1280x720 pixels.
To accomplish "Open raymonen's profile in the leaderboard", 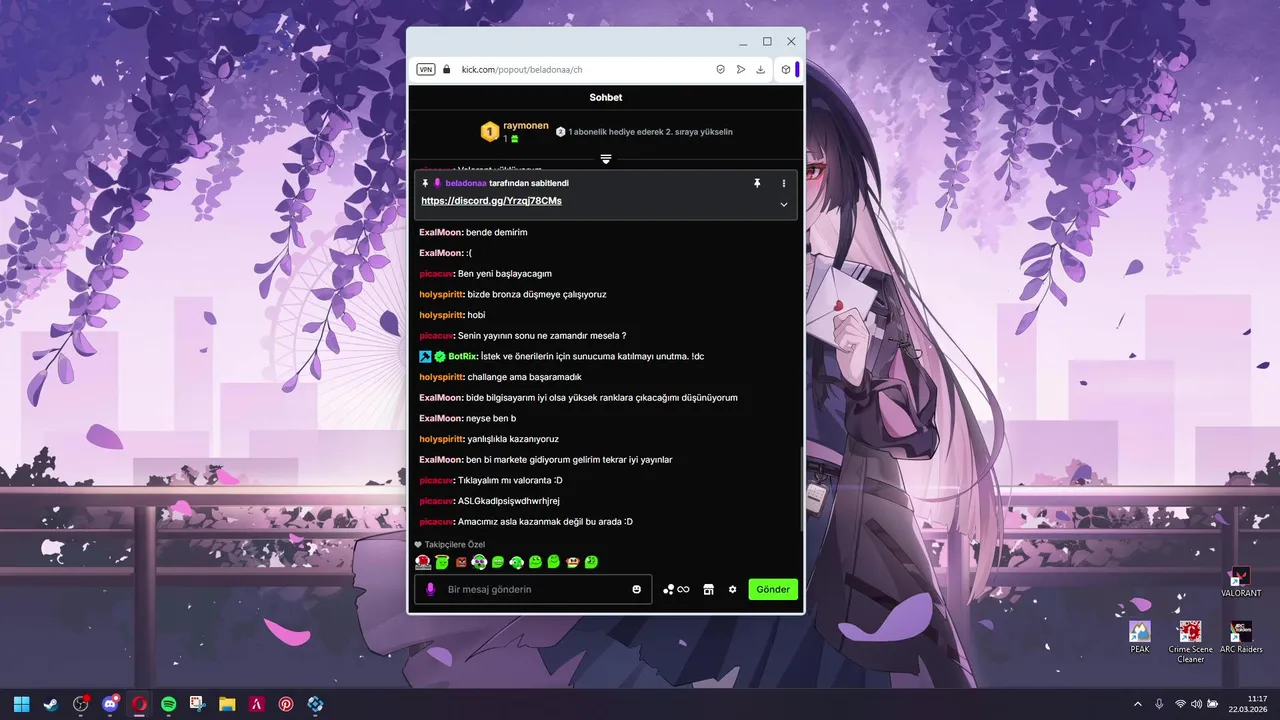I will pos(526,126).
